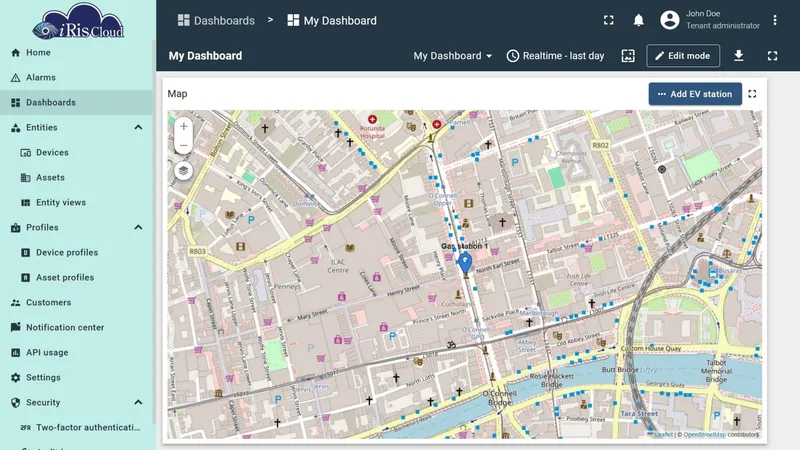Click the Customers people icon

pyautogui.click(x=15, y=303)
